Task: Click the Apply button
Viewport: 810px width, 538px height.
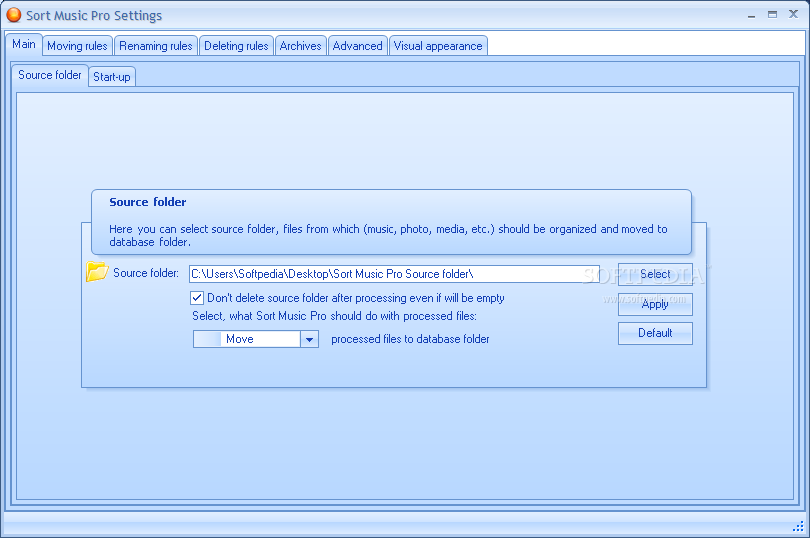Action: click(655, 304)
